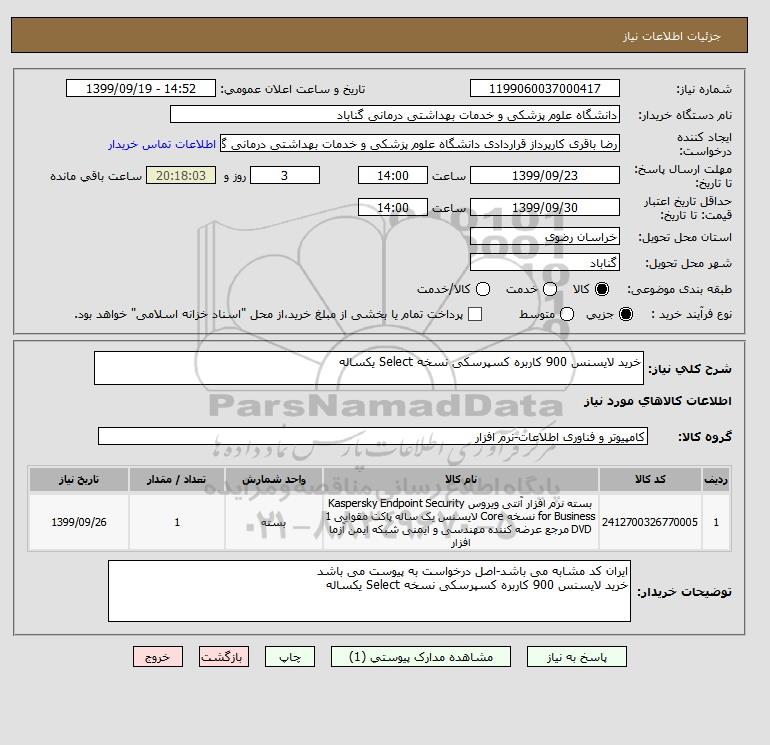Click product code 2412700326770005 cell

(x=650, y=522)
